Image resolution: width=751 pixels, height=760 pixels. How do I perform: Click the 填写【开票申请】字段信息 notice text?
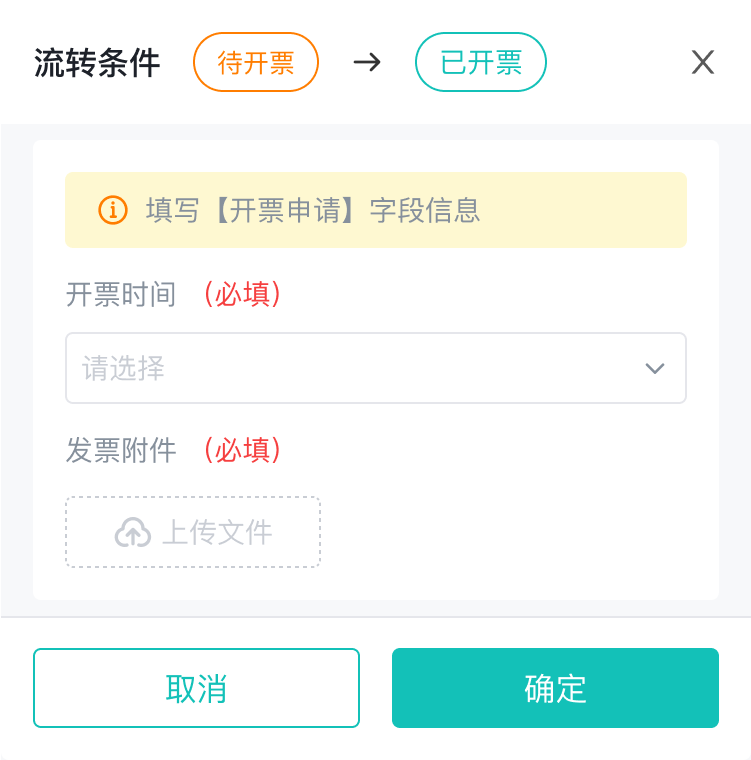(313, 210)
